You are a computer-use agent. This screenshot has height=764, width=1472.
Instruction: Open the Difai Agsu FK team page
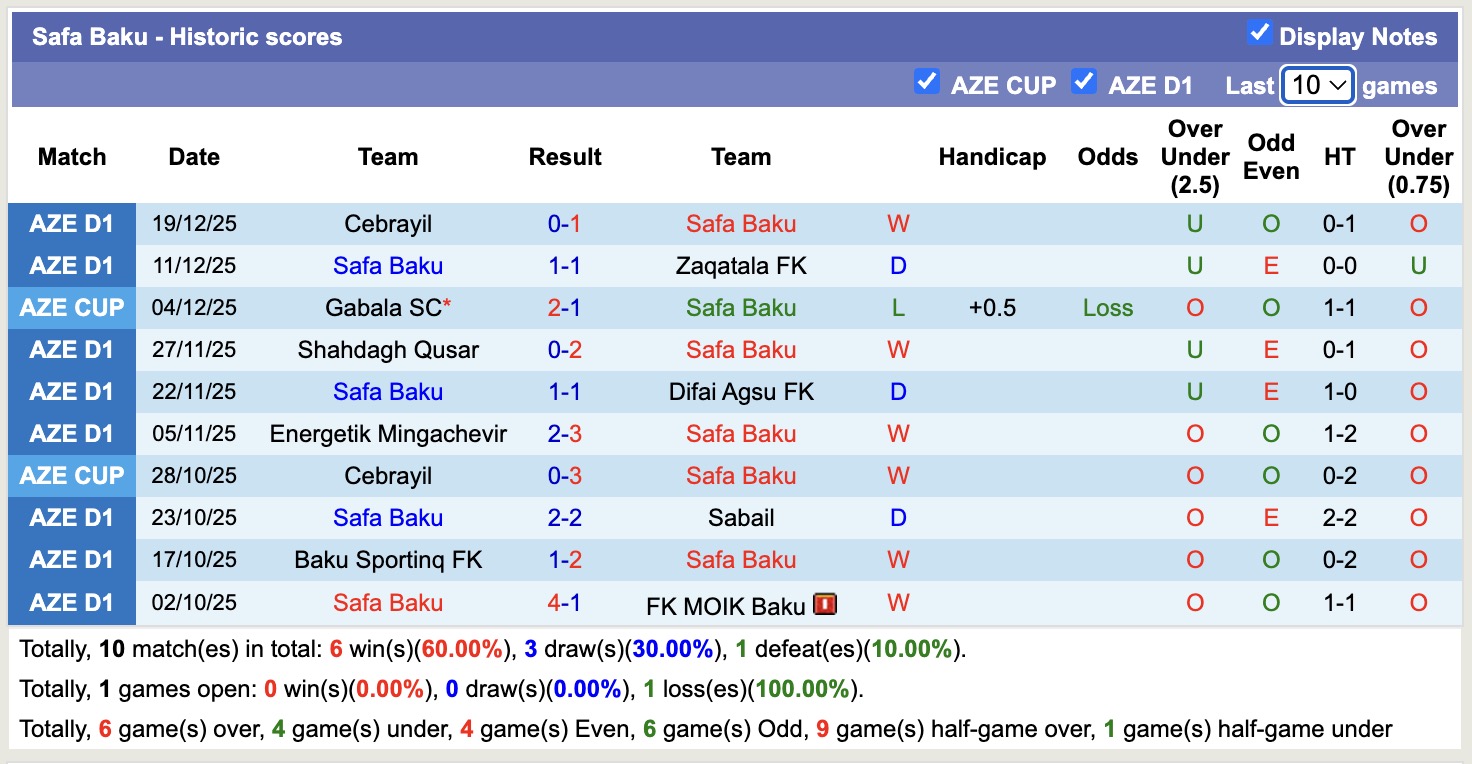[x=741, y=391]
